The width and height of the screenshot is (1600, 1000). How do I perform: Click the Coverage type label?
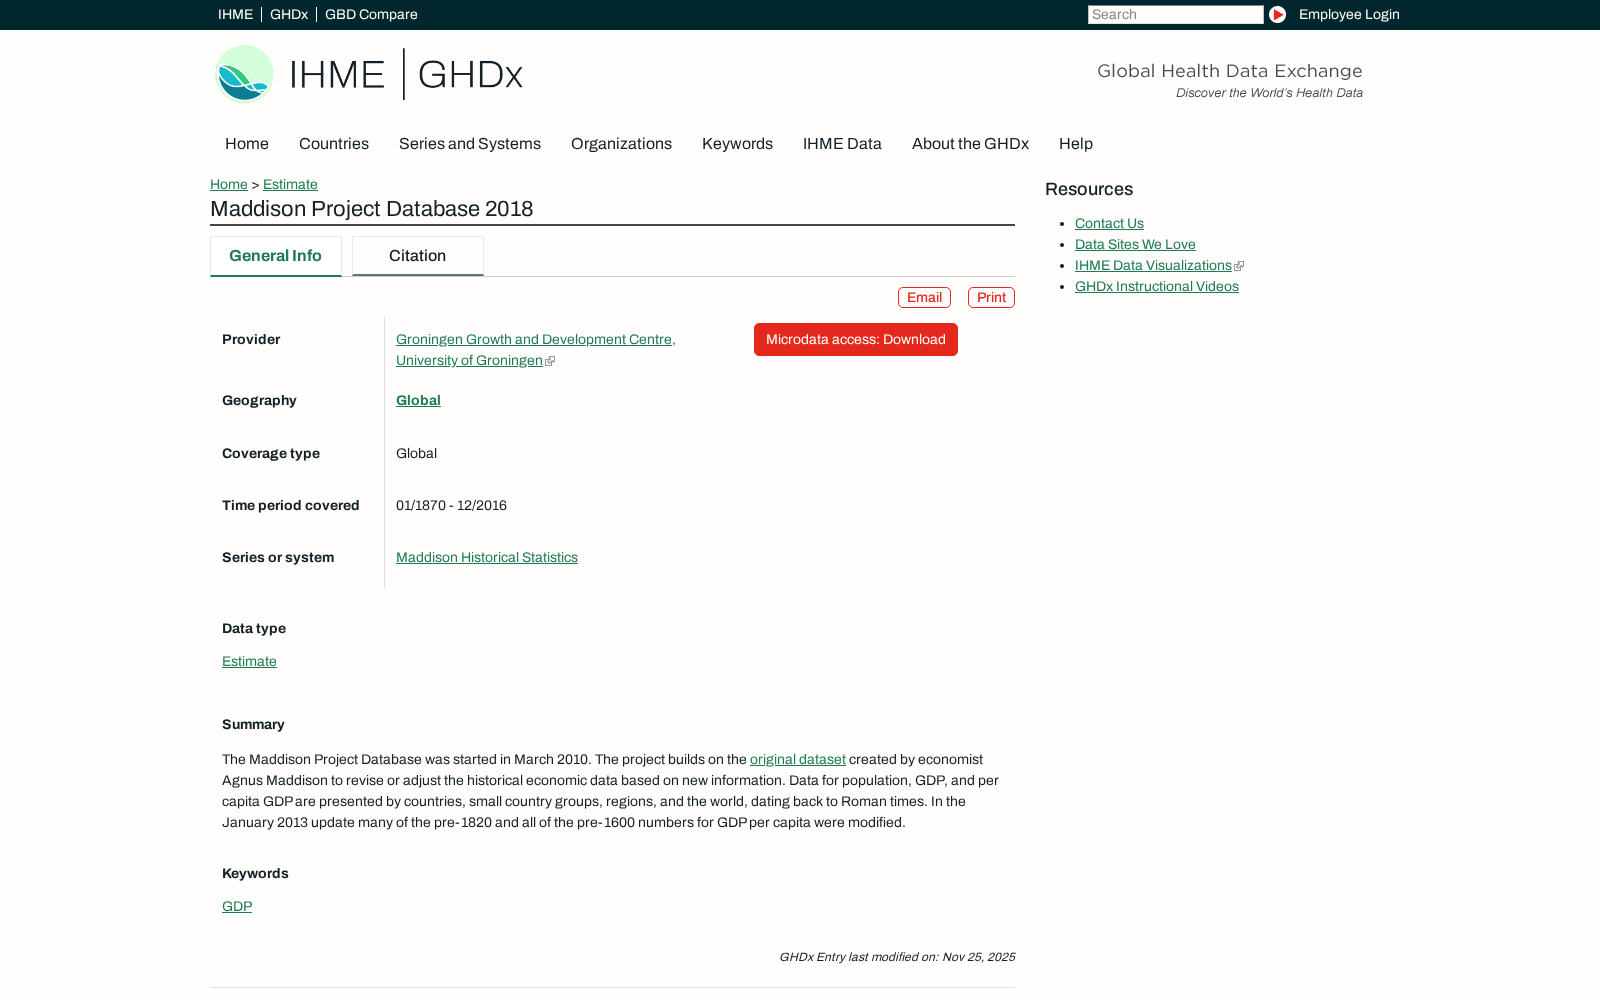coord(271,454)
